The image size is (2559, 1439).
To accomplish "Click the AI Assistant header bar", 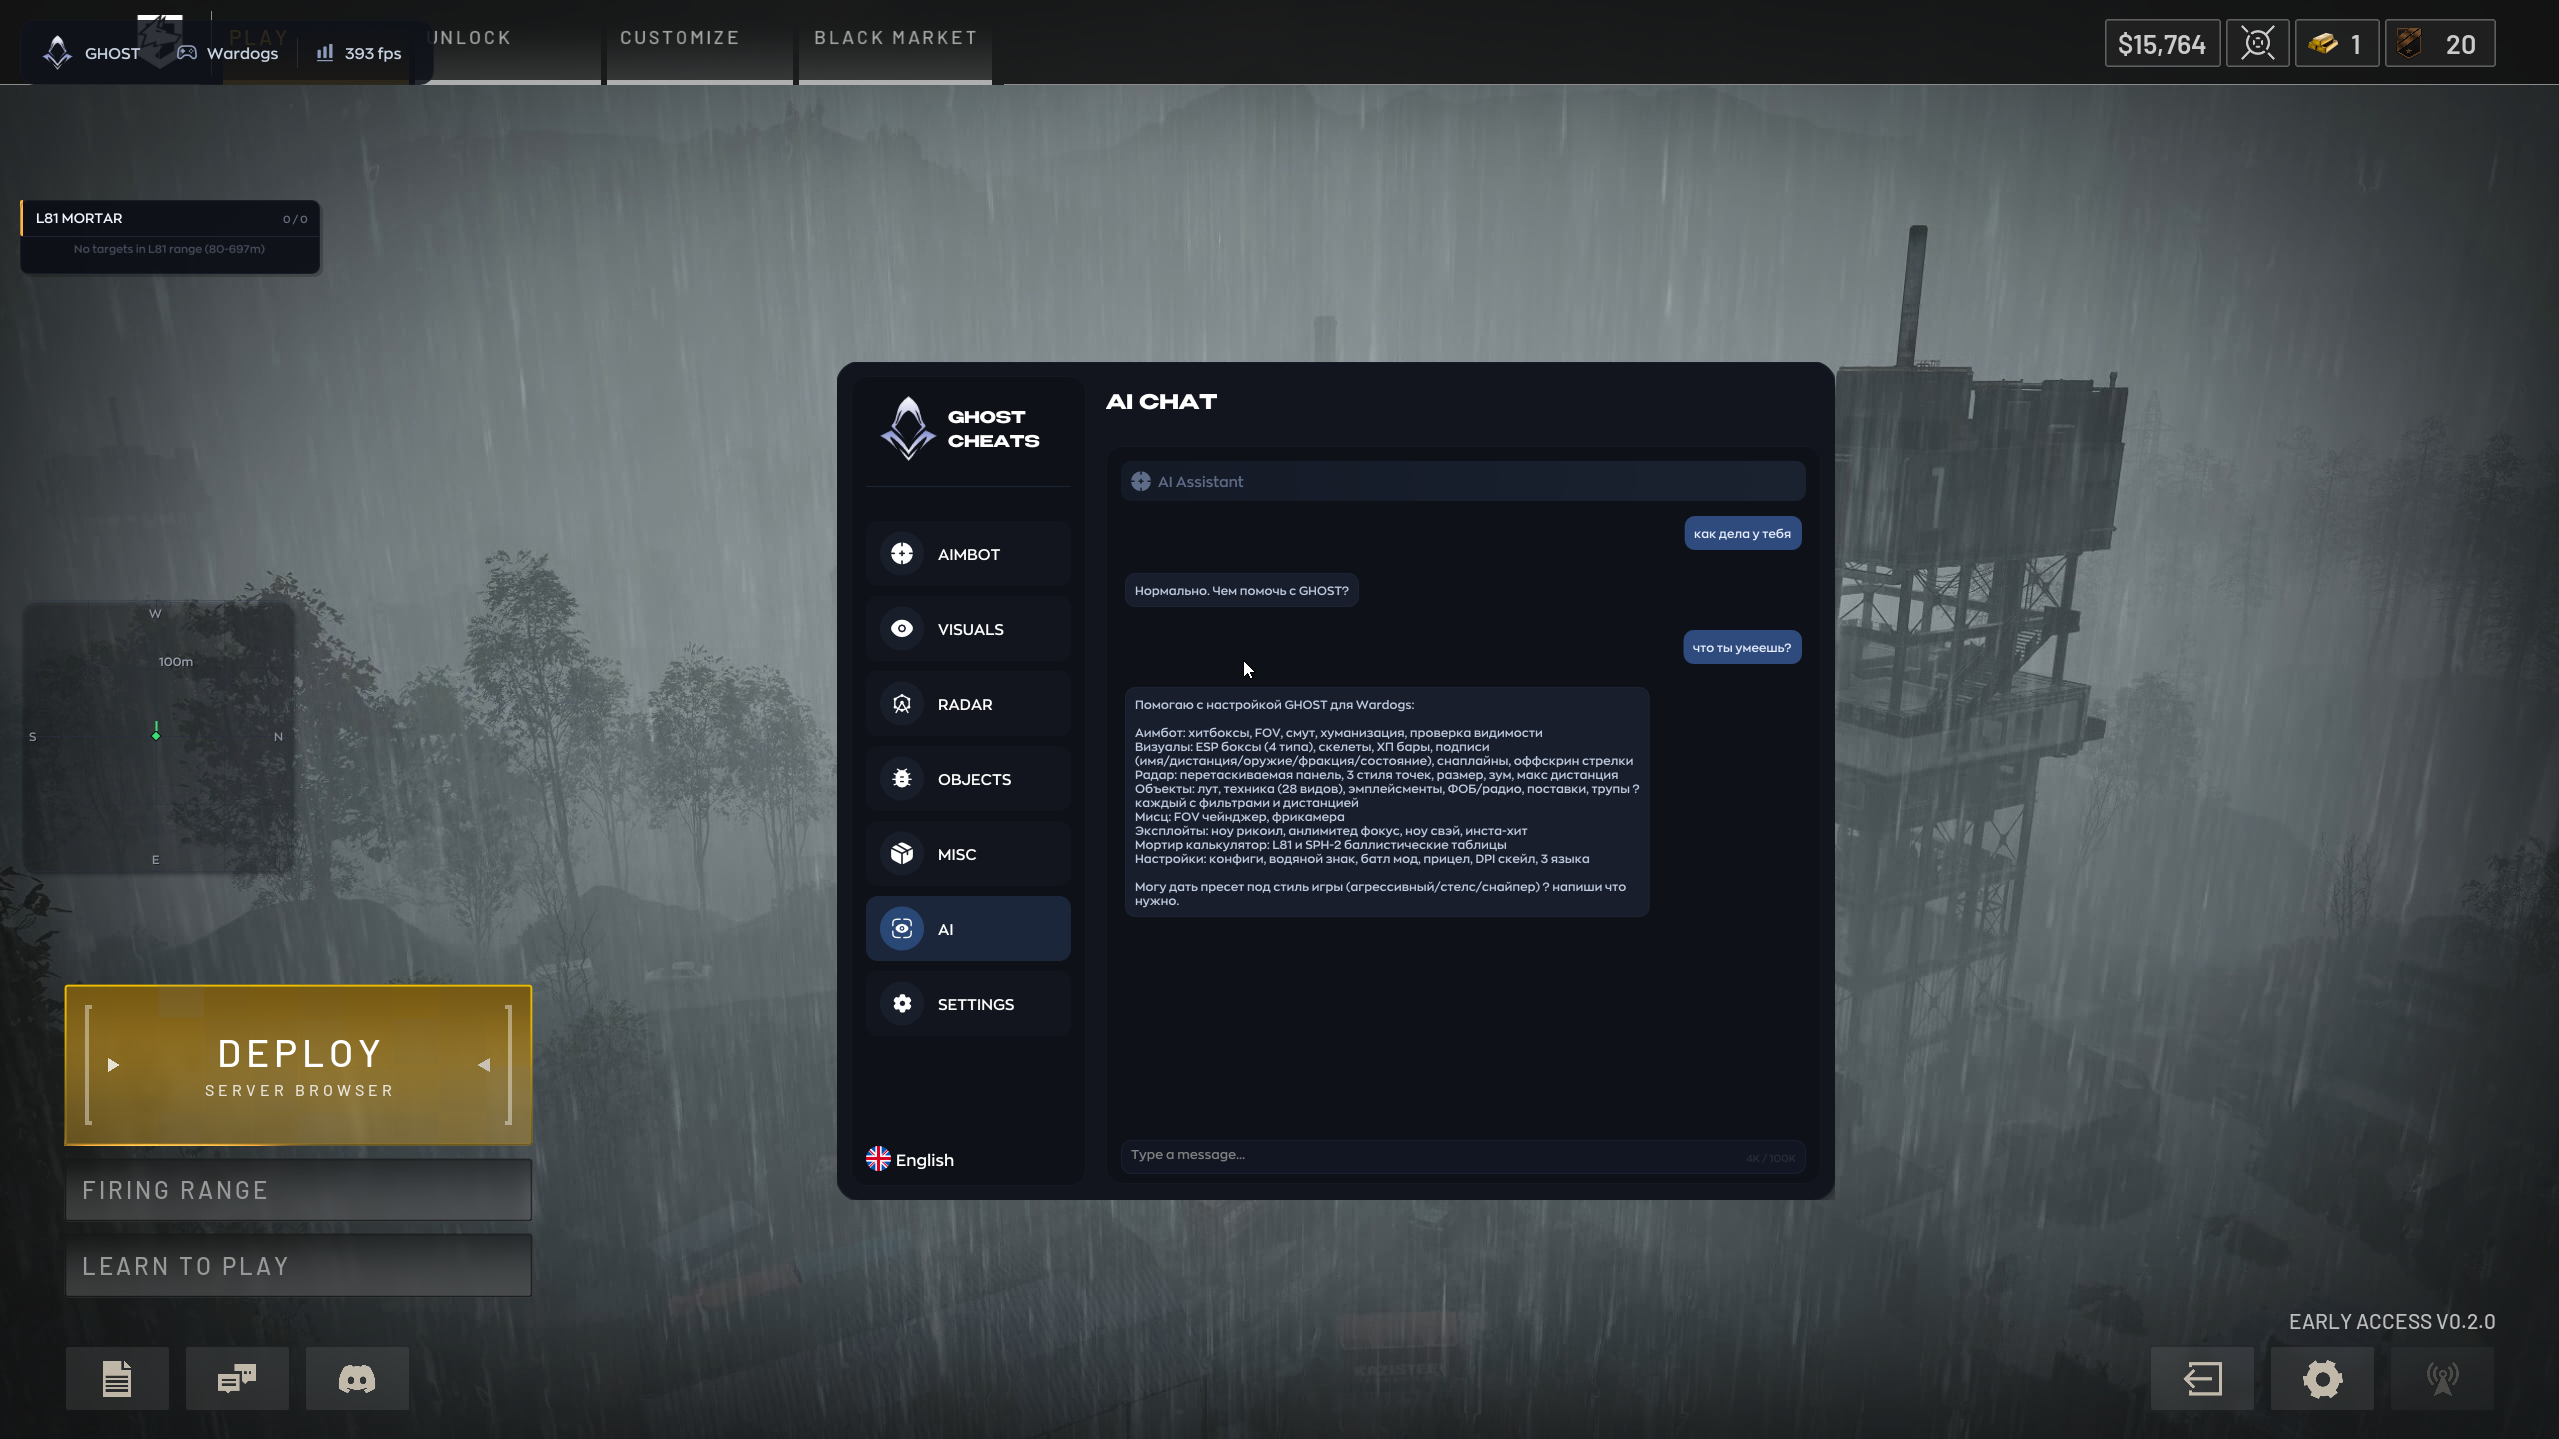I will tap(1463, 481).
